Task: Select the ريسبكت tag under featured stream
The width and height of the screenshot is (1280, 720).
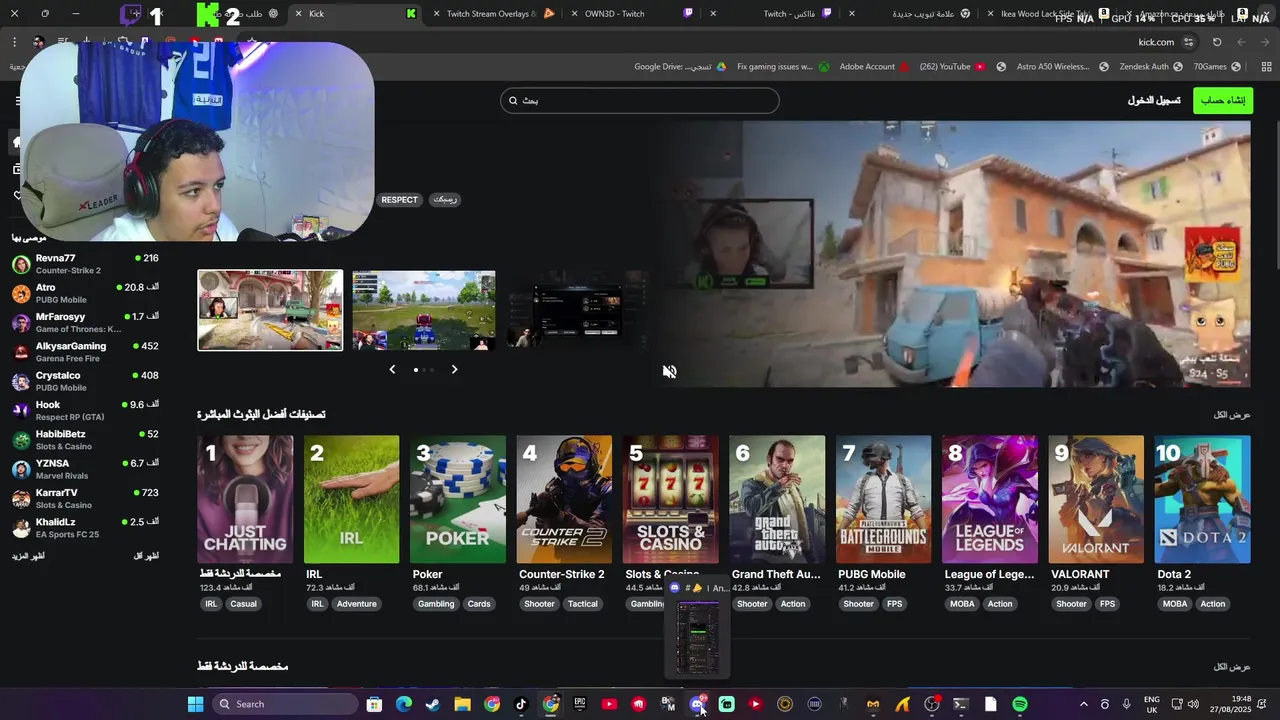Action: [445, 200]
